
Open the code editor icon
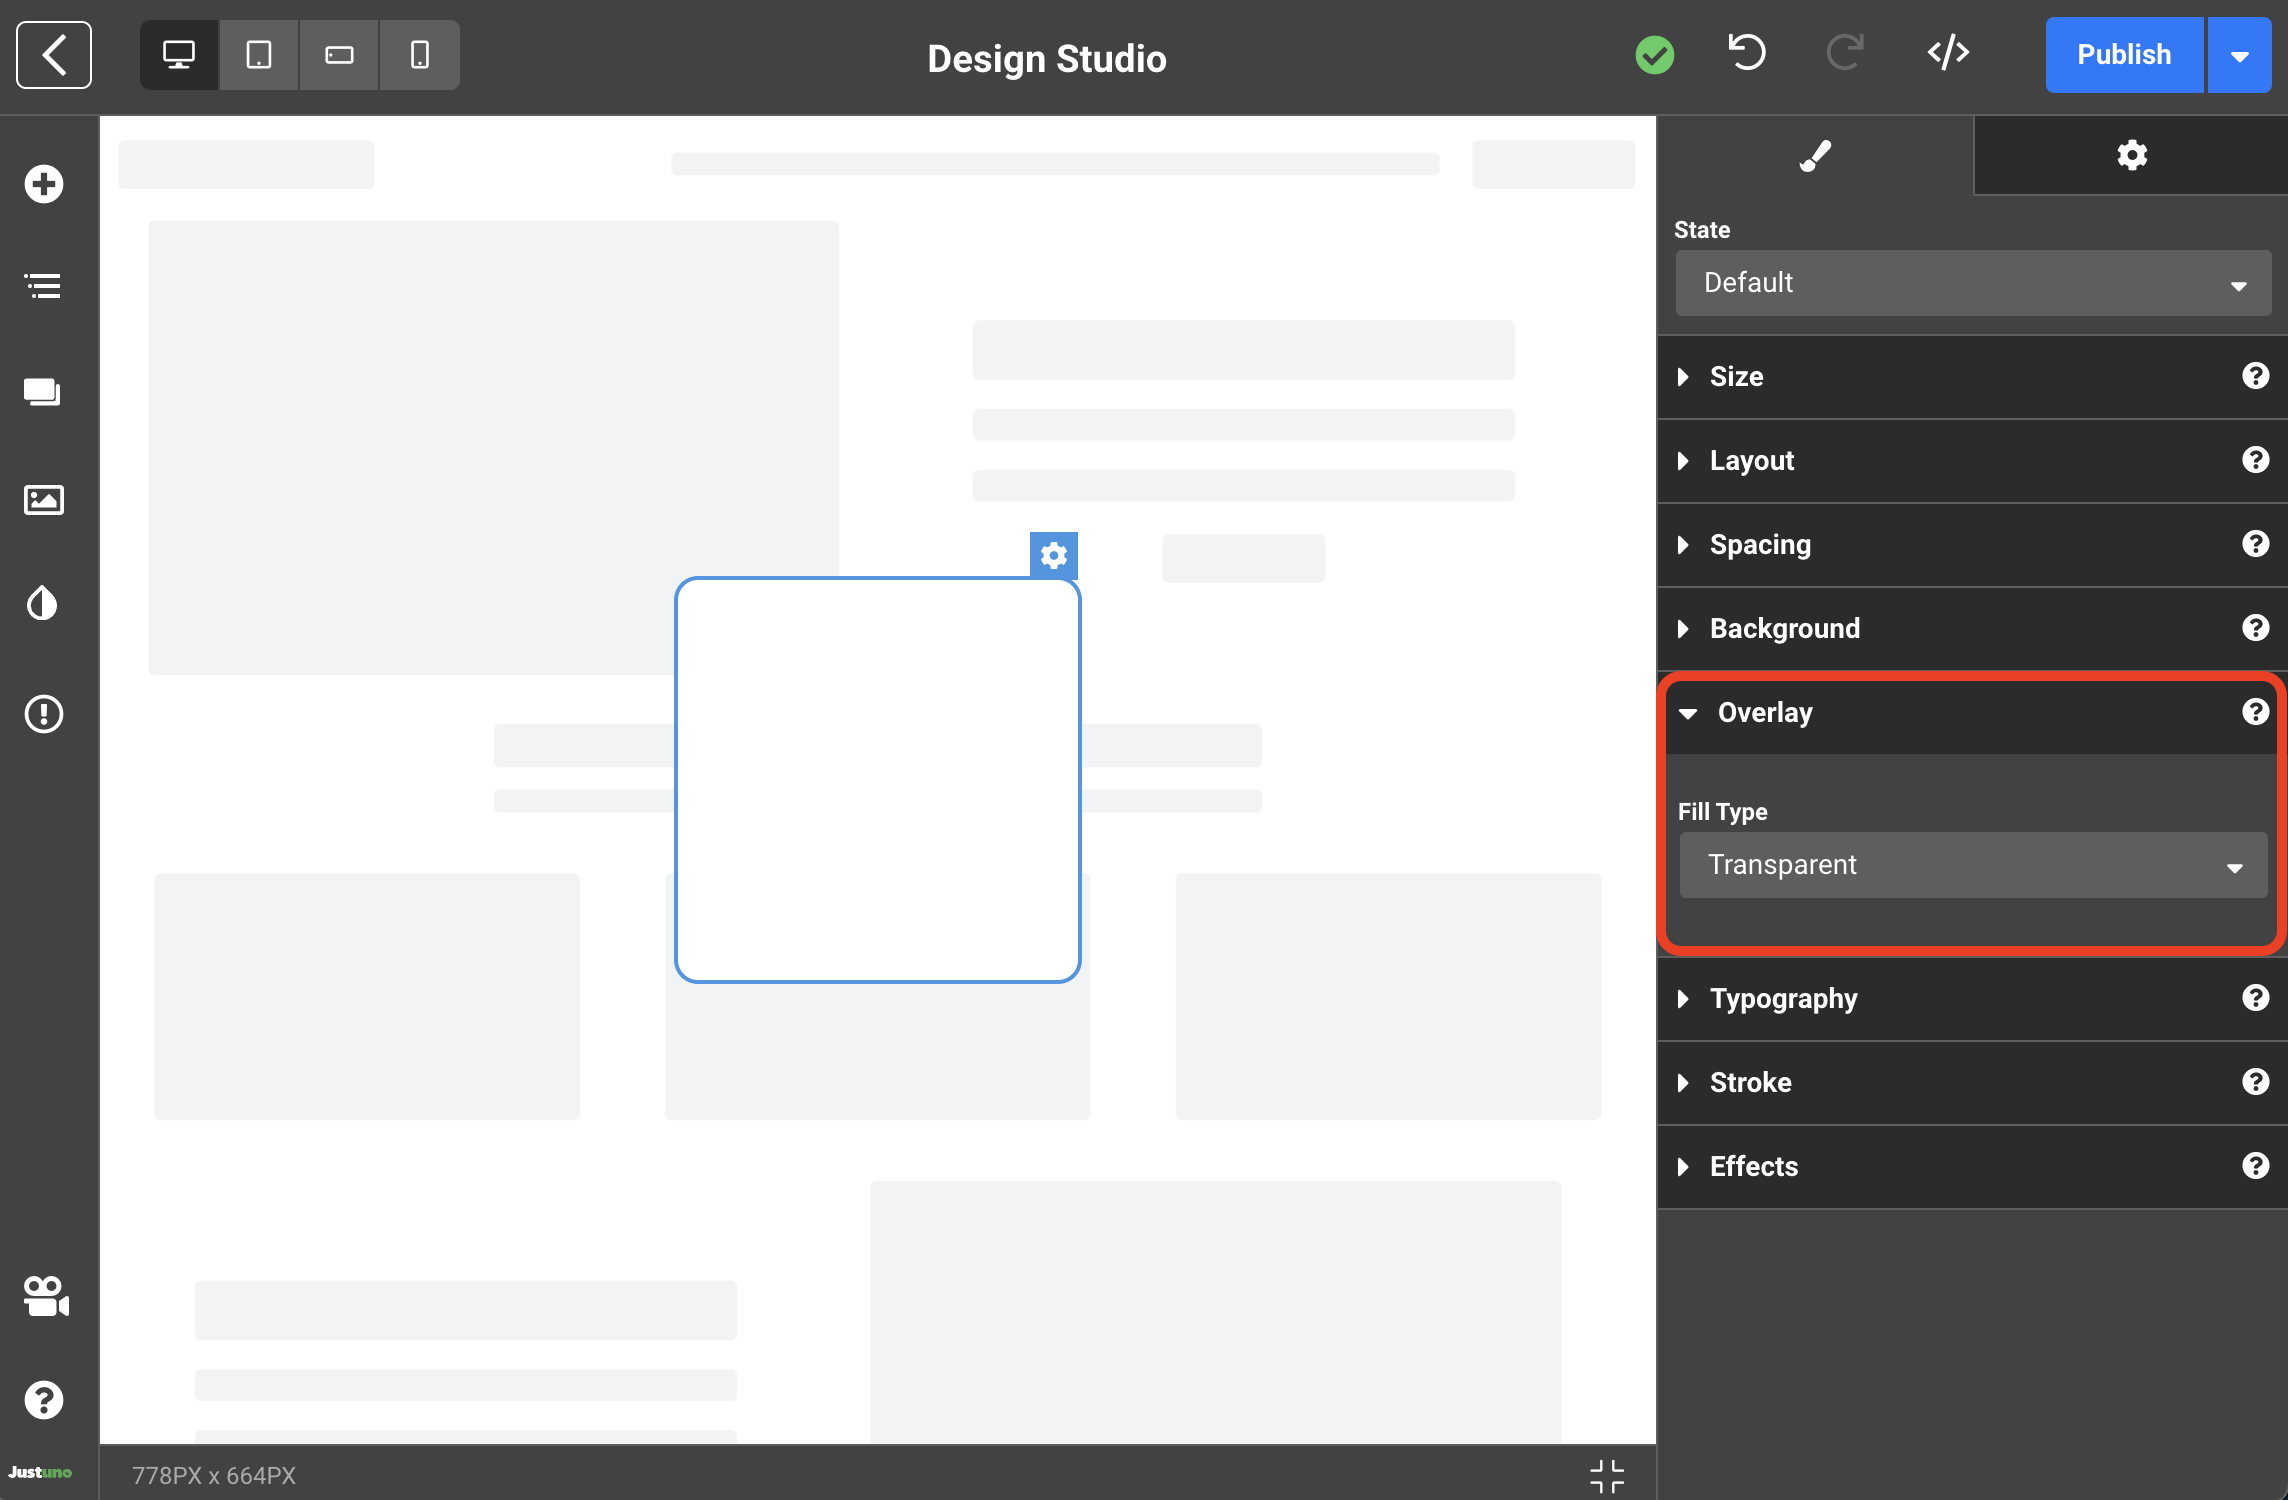pyautogui.click(x=1948, y=53)
